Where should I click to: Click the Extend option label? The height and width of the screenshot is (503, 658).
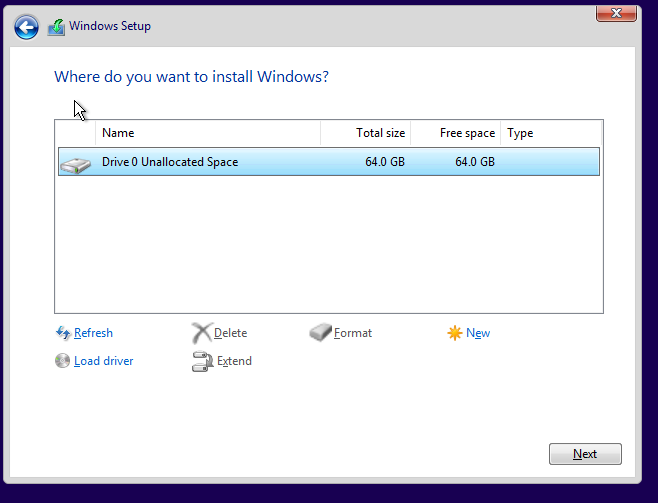234,361
